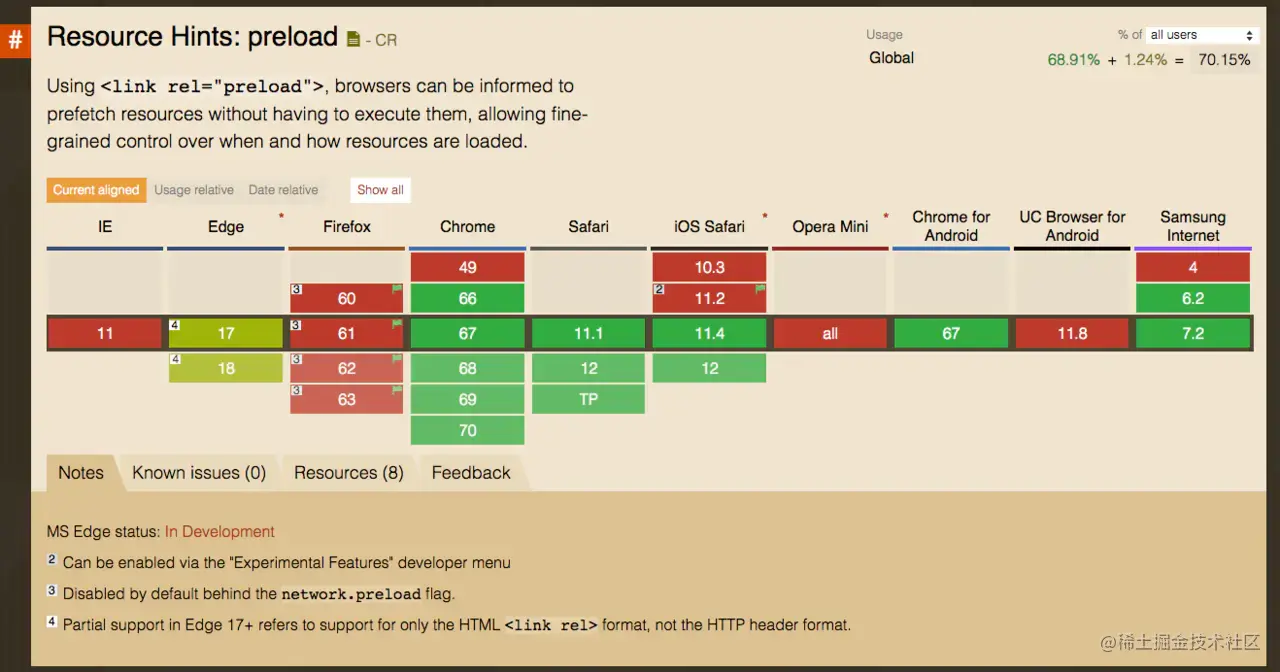Click the asterisk beside Opera Mini header

(885, 214)
